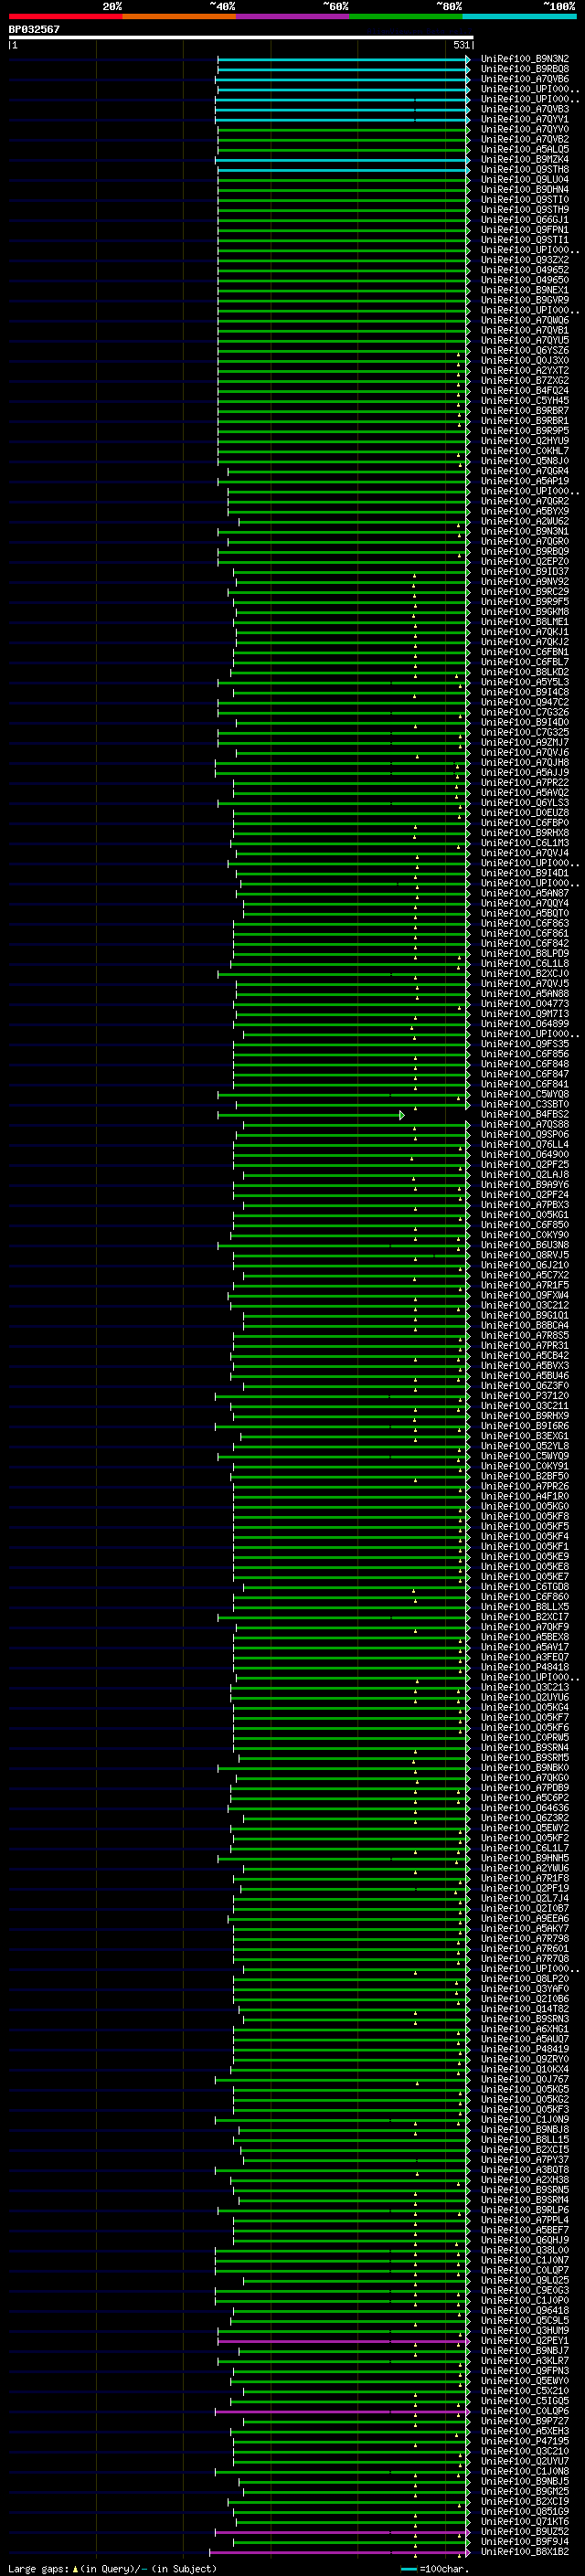Click the UniRef100_Q2EPZ0 label

tap(525, 562)
